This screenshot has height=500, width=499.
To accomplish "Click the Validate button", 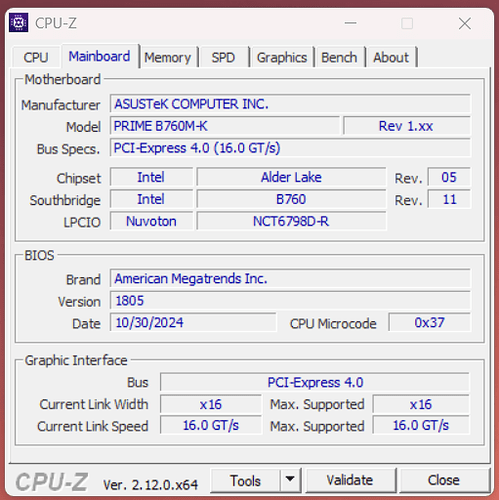I will click(350, 480).
